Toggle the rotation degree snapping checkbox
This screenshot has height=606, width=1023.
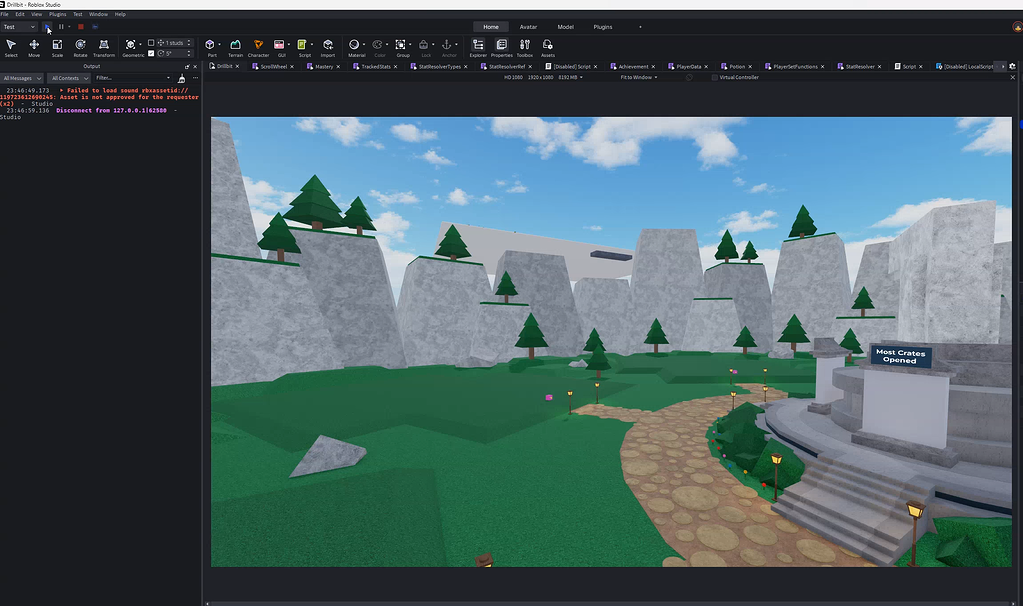(151, 53)
